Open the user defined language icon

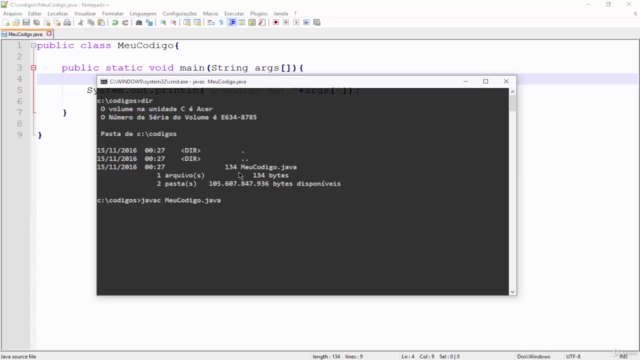coord(242,22)
